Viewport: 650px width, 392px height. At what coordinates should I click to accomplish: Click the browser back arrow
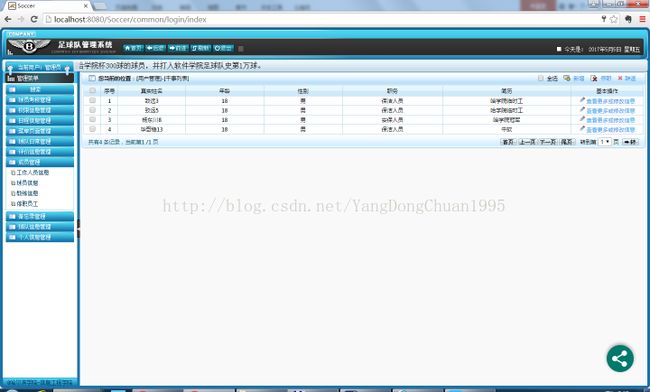coord(8,19)
